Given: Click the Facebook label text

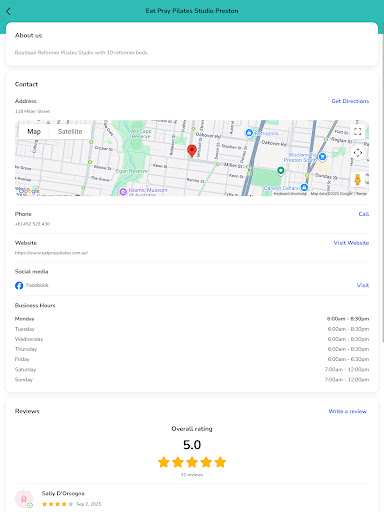Looking at the screenshot, I should coord(37,285).
